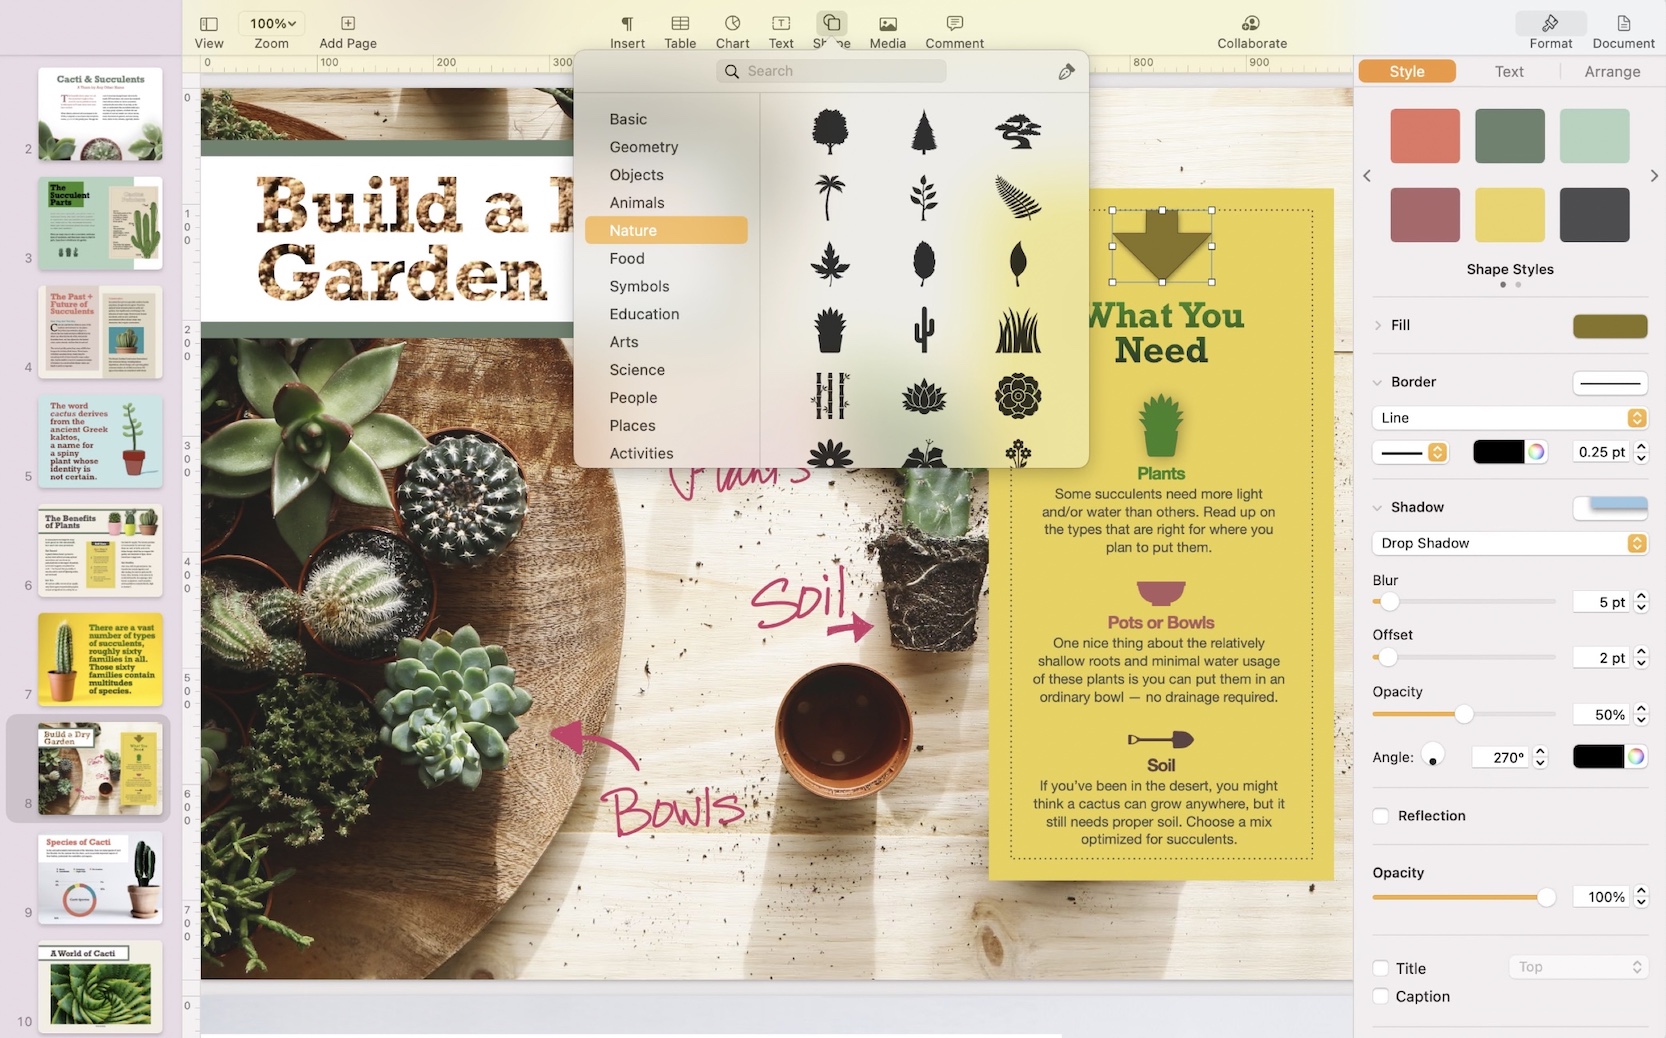Enable the Reflection checkbox

point(1381,816)
